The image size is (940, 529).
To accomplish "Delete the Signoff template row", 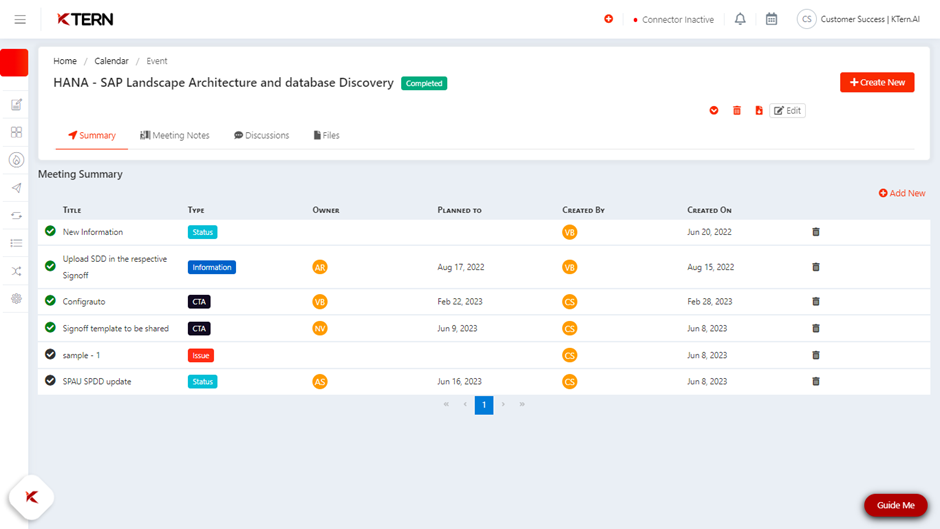I will tap(816, 329).
